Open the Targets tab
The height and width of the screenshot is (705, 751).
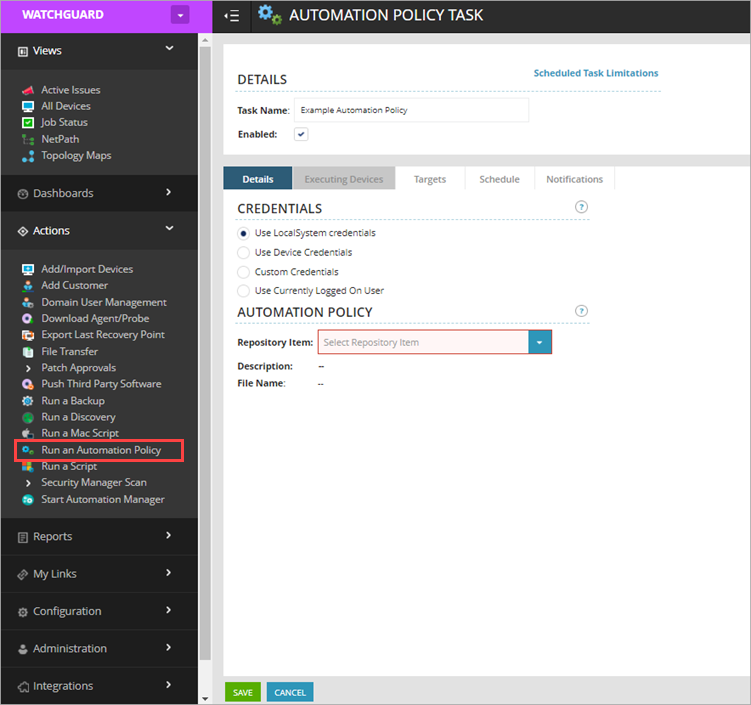pos(430,179)
